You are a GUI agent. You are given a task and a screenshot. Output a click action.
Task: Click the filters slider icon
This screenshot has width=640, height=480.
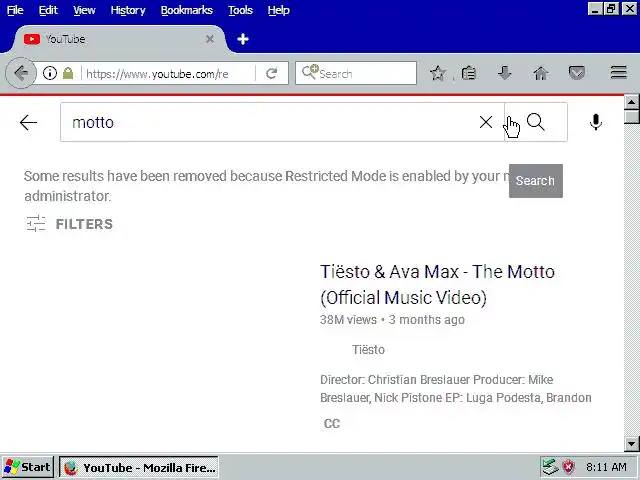(36, 224)
